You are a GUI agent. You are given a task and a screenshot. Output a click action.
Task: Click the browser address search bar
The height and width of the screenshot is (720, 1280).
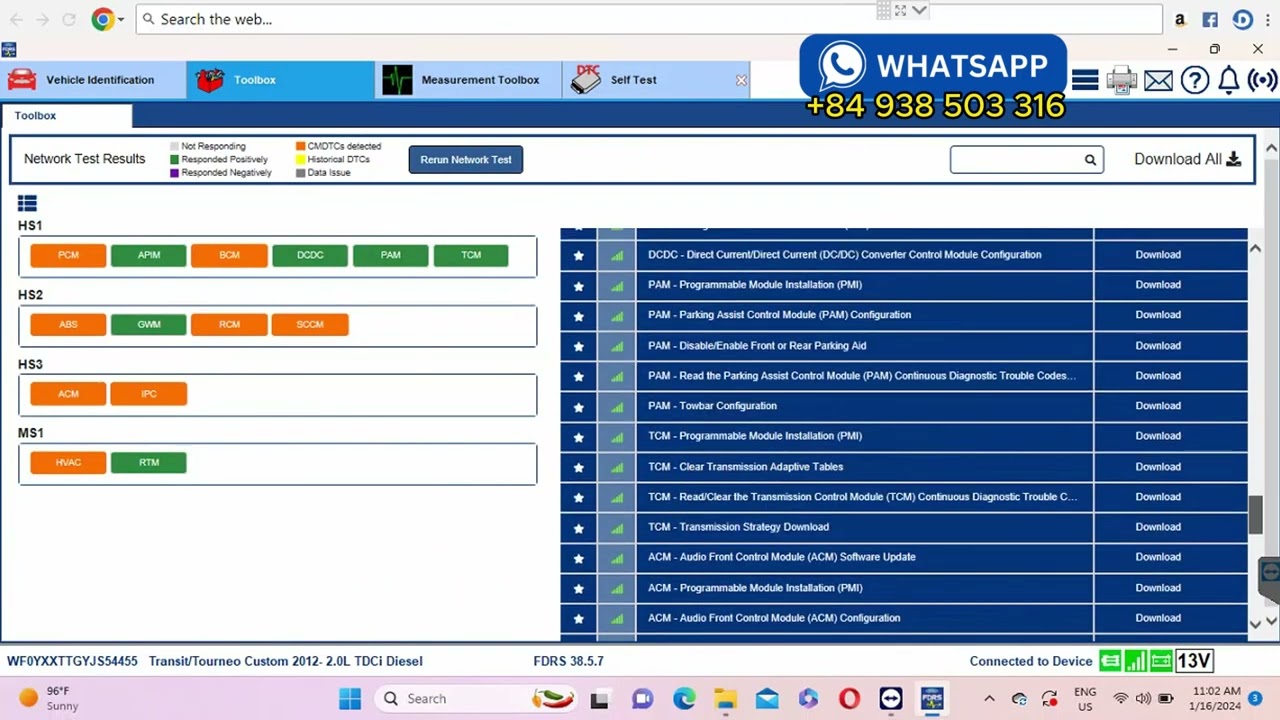649,19
